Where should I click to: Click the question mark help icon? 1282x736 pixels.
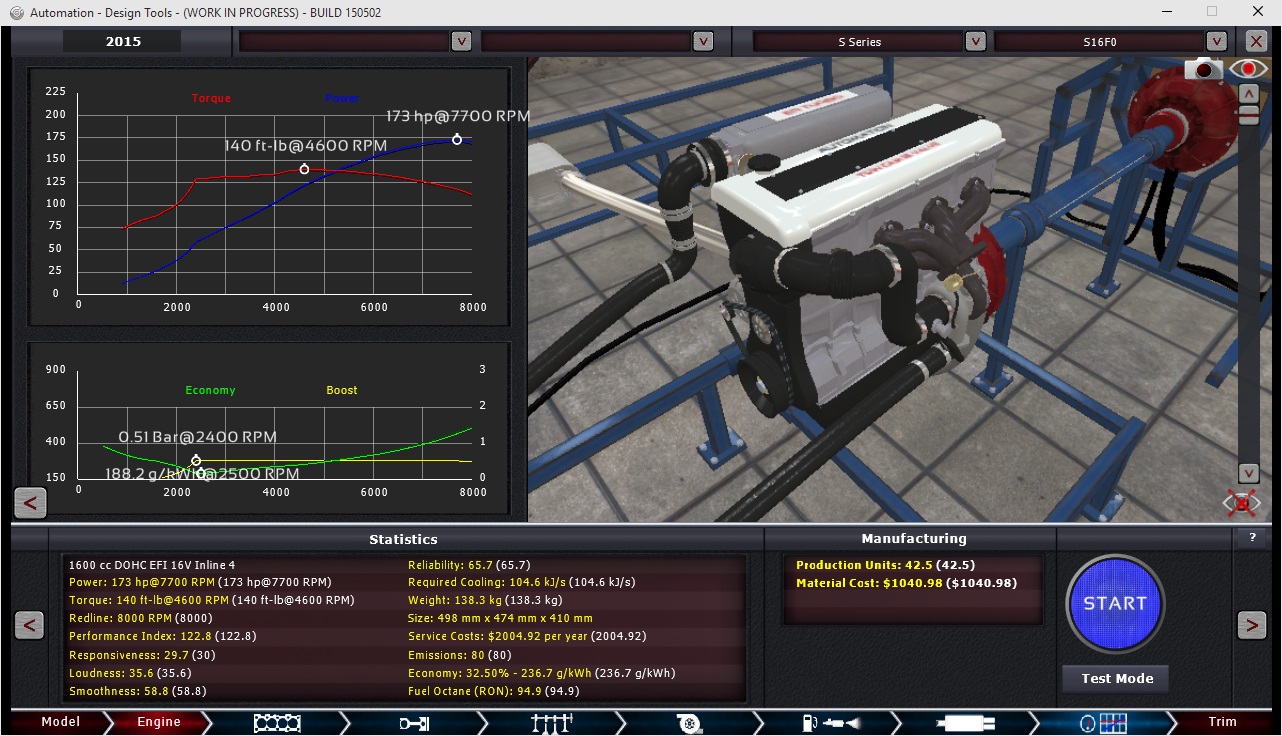[x=1252, y=537]
